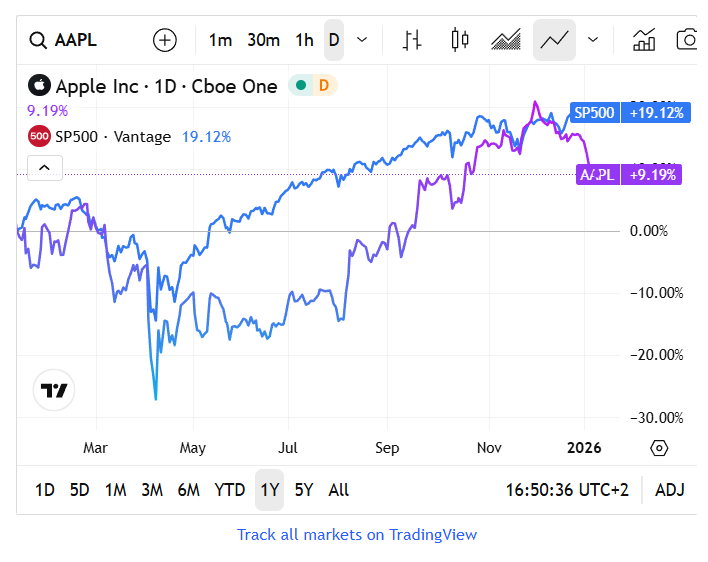Select the area chart style
This screenshot has height=562, width=708.
point(507,40)
